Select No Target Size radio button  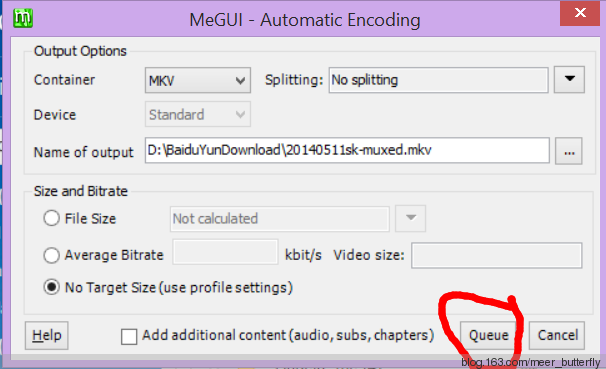51,287
